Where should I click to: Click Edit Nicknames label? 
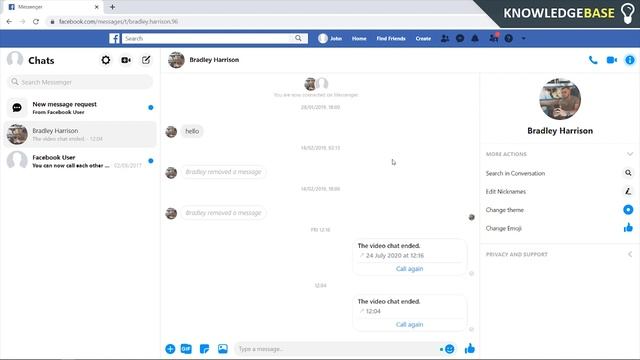(x=506, y=191)
